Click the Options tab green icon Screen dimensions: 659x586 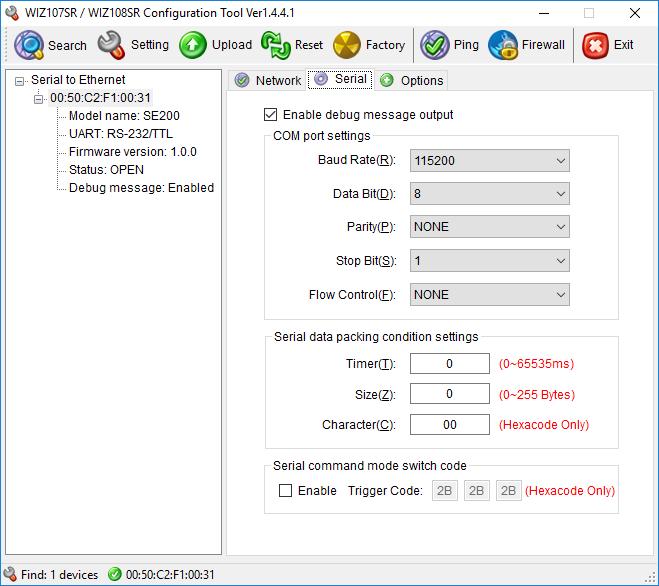click(387, 80)
